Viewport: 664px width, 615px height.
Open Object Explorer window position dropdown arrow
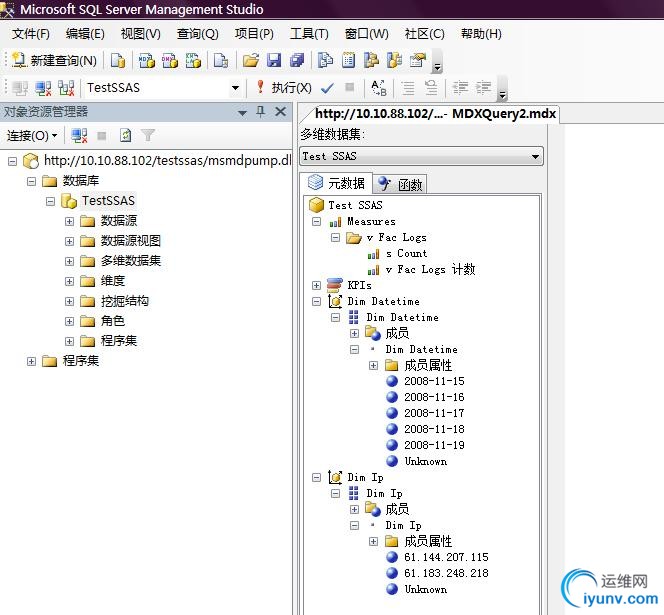(242, 113)
